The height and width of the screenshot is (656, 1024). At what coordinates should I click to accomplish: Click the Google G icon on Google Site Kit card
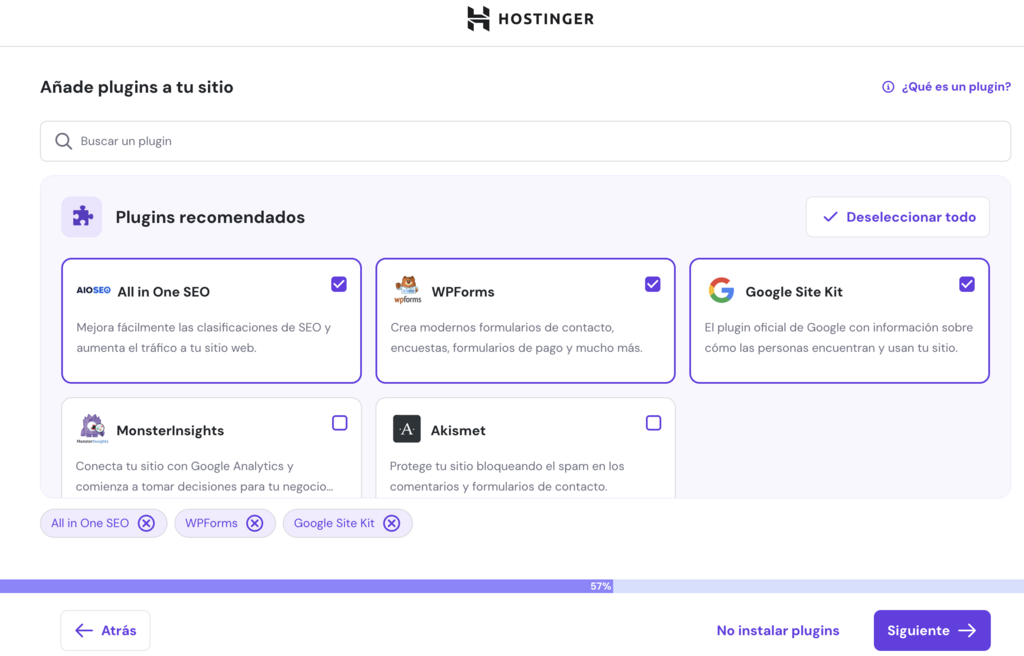click(x=721, y=290)
